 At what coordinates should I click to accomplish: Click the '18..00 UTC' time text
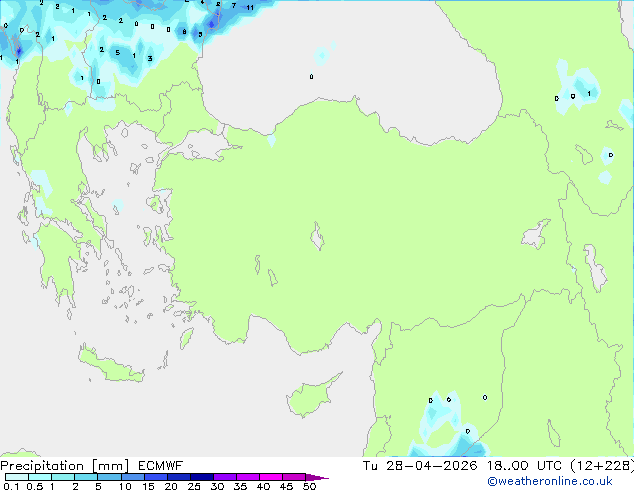tap(524, 466)
